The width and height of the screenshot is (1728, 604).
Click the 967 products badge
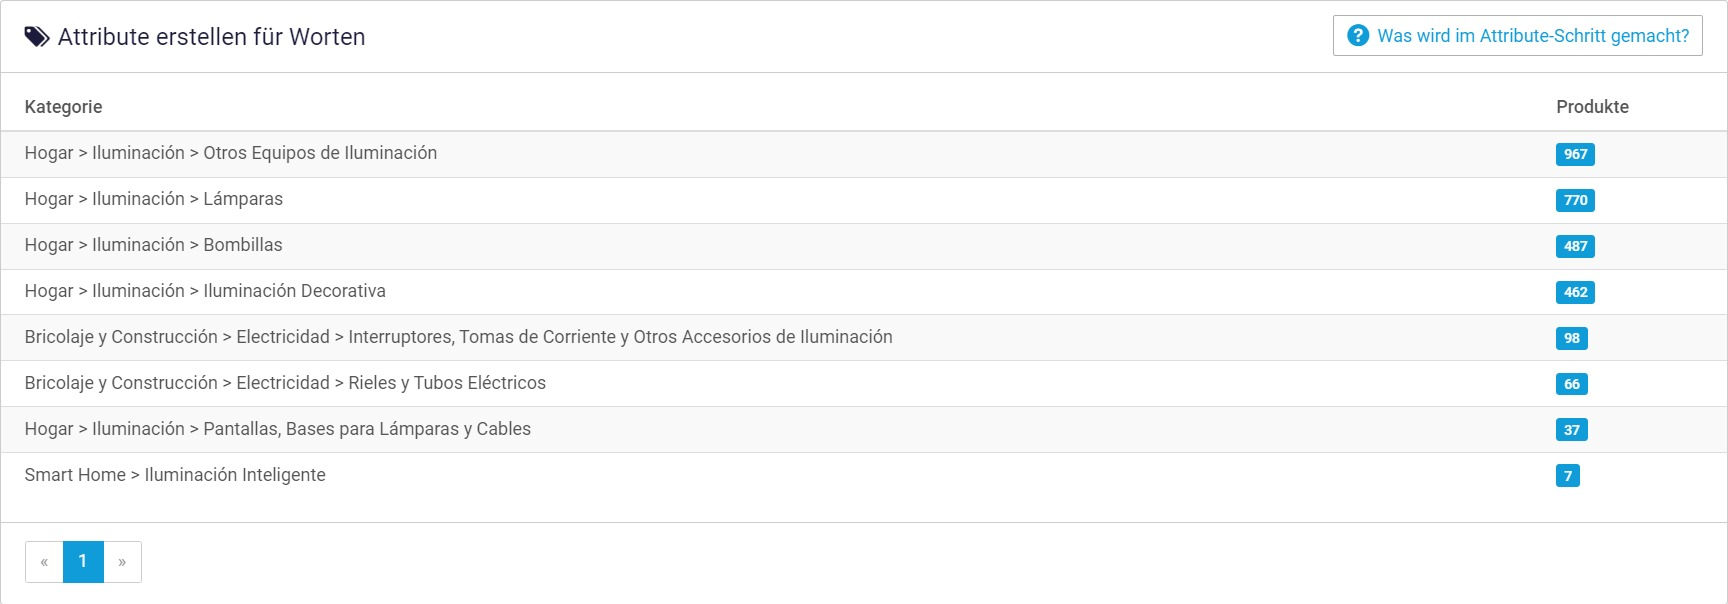coord(1575,154)
